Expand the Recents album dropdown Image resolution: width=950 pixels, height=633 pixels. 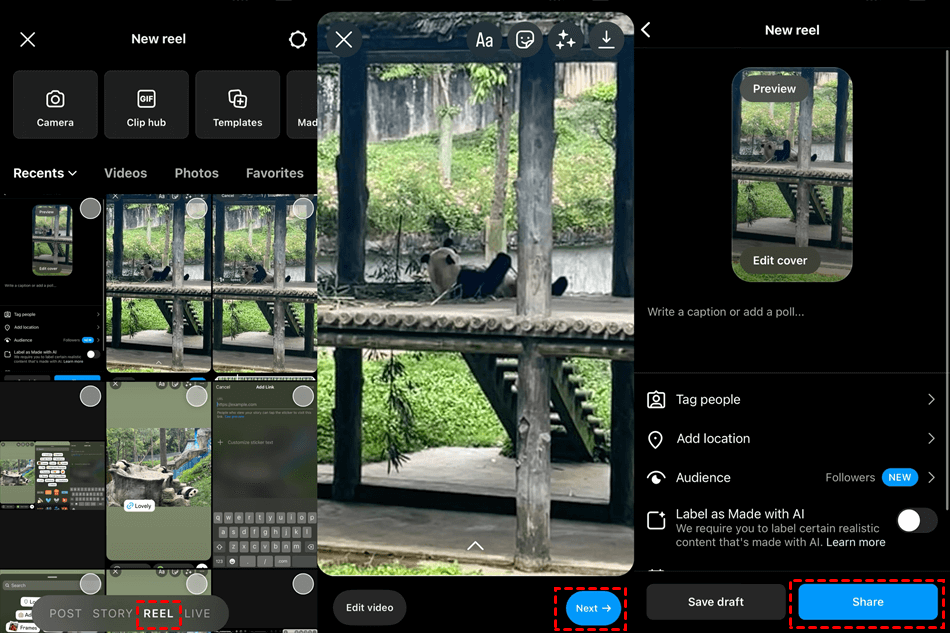click(45, 173)
